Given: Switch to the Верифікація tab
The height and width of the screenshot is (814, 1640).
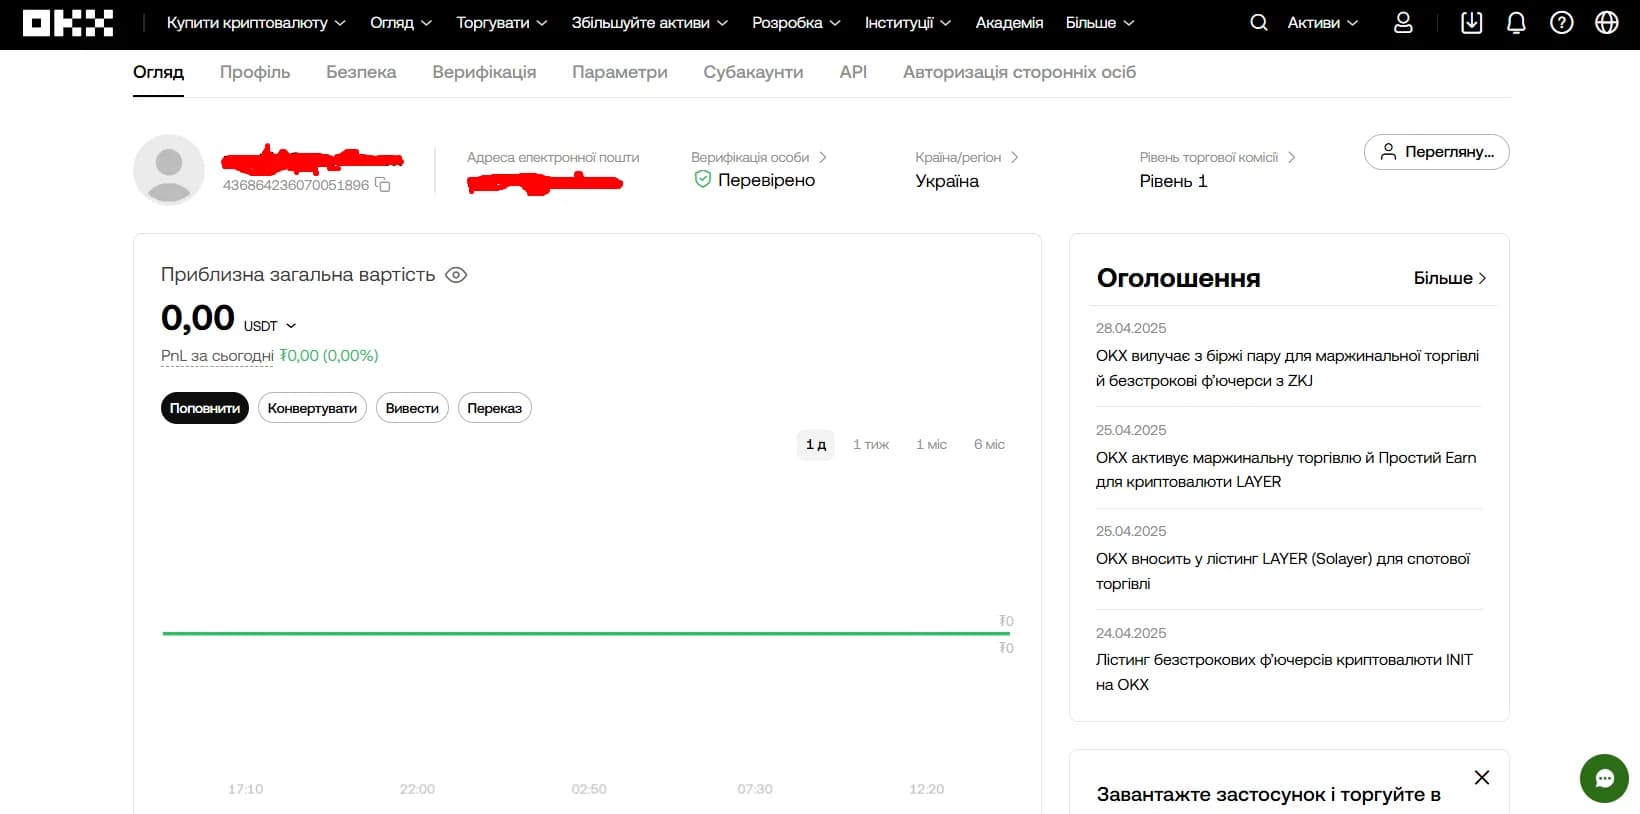Looking at the screenshot, I should coord(484,72).
